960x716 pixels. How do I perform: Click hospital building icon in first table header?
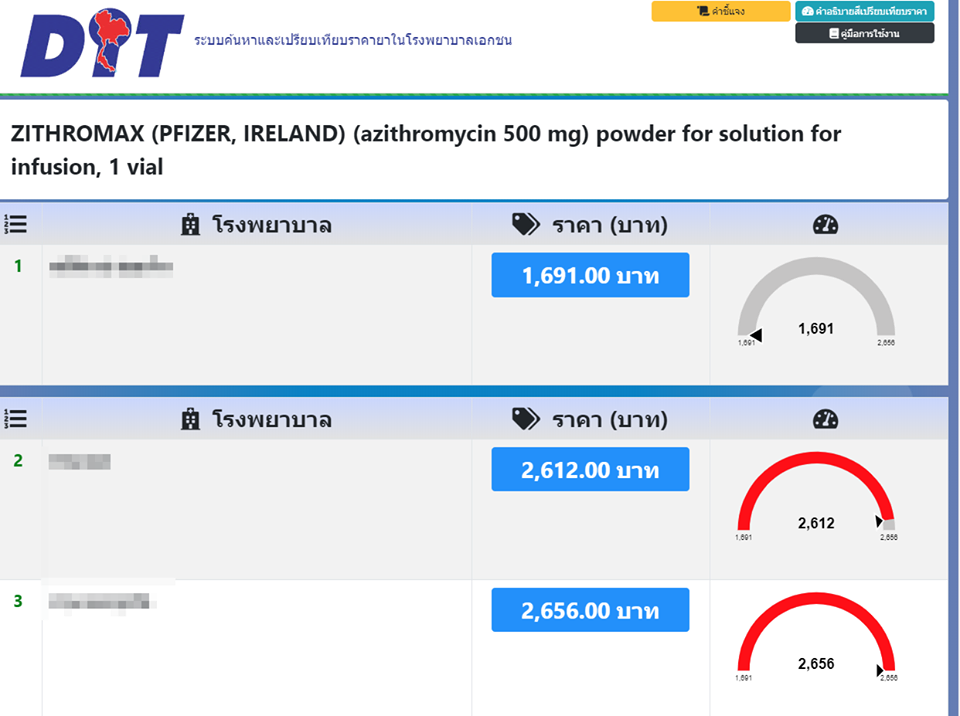pos(190,225)
